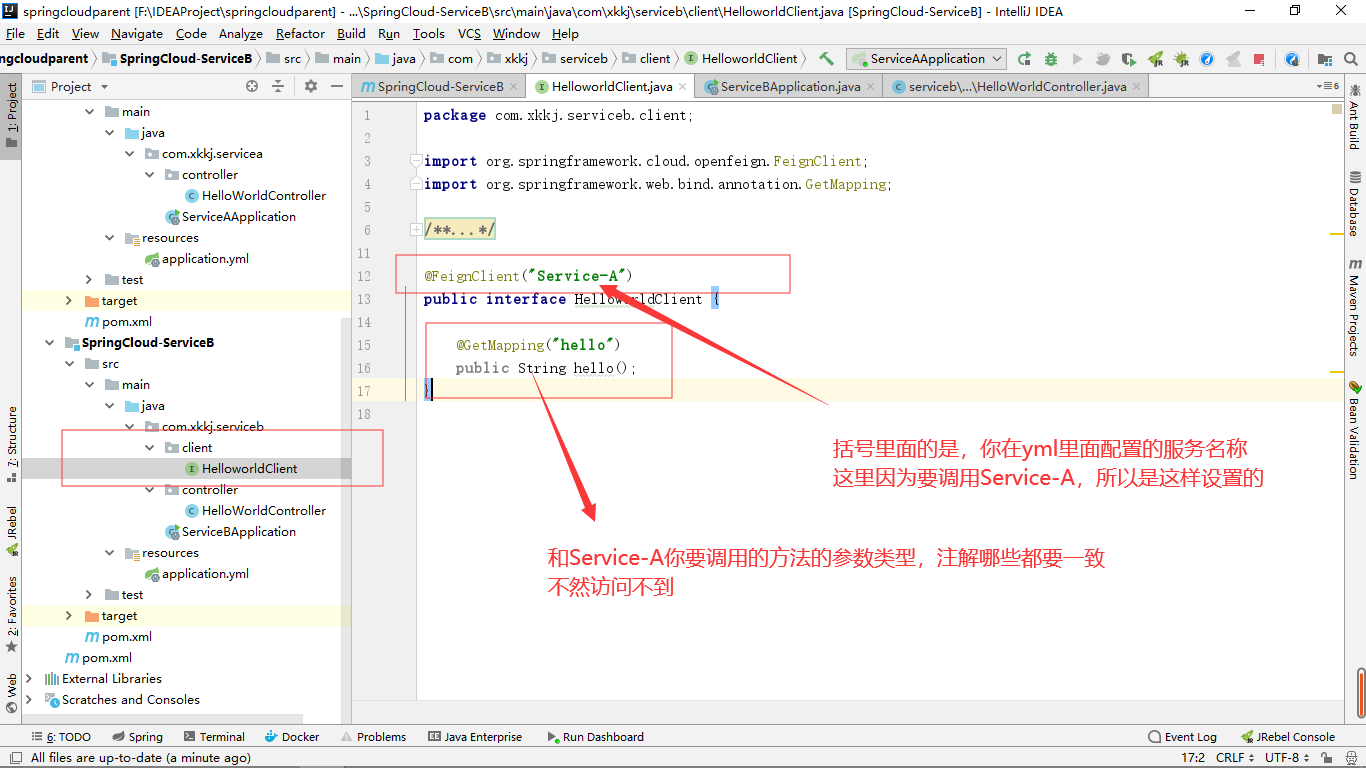Collapse the client package node
Screen dimensions: 1366x768
click(x=149, y=448)
